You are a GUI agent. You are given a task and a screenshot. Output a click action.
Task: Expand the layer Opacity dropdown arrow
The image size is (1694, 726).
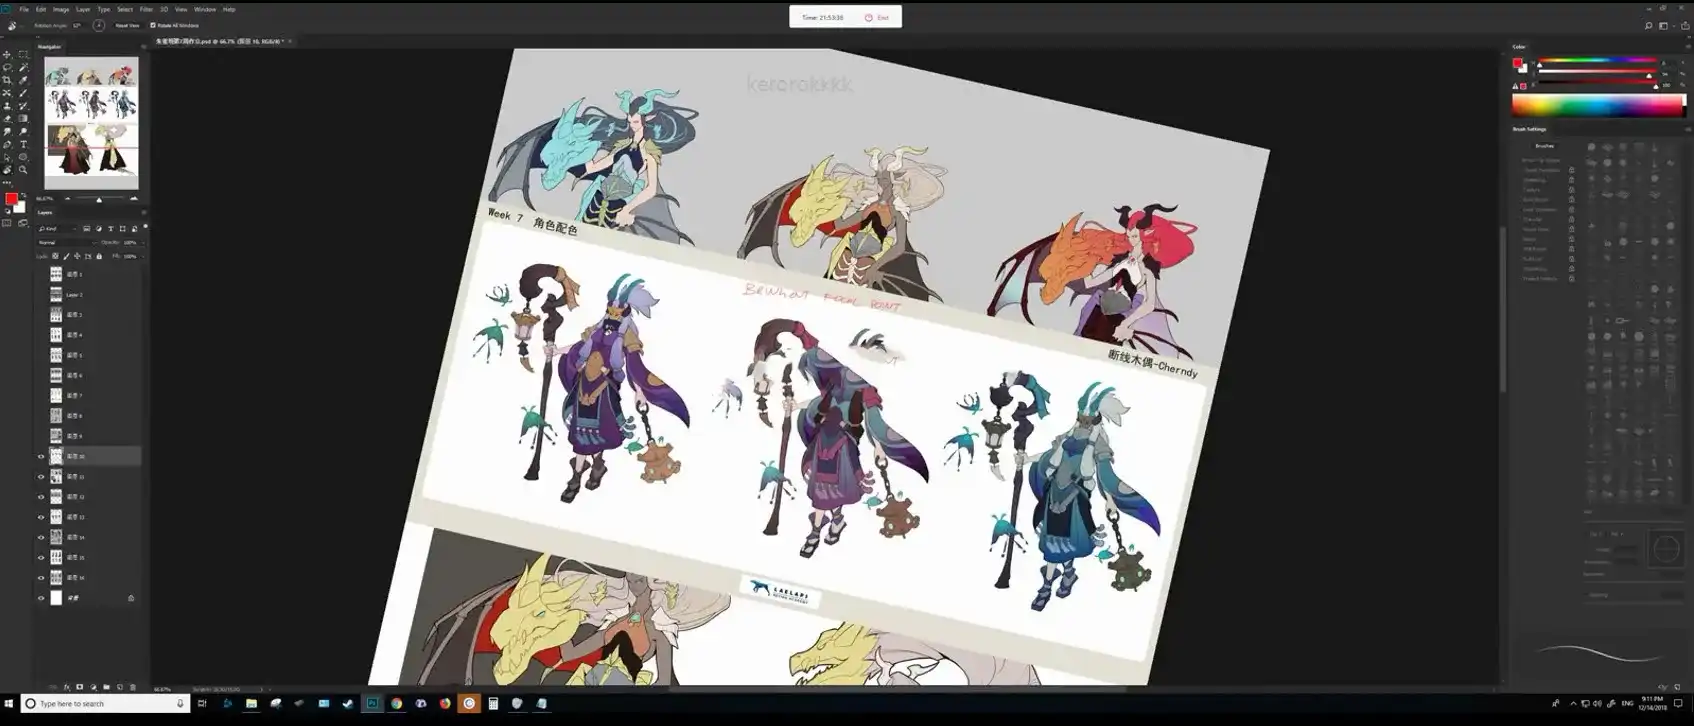pos(142,243)
